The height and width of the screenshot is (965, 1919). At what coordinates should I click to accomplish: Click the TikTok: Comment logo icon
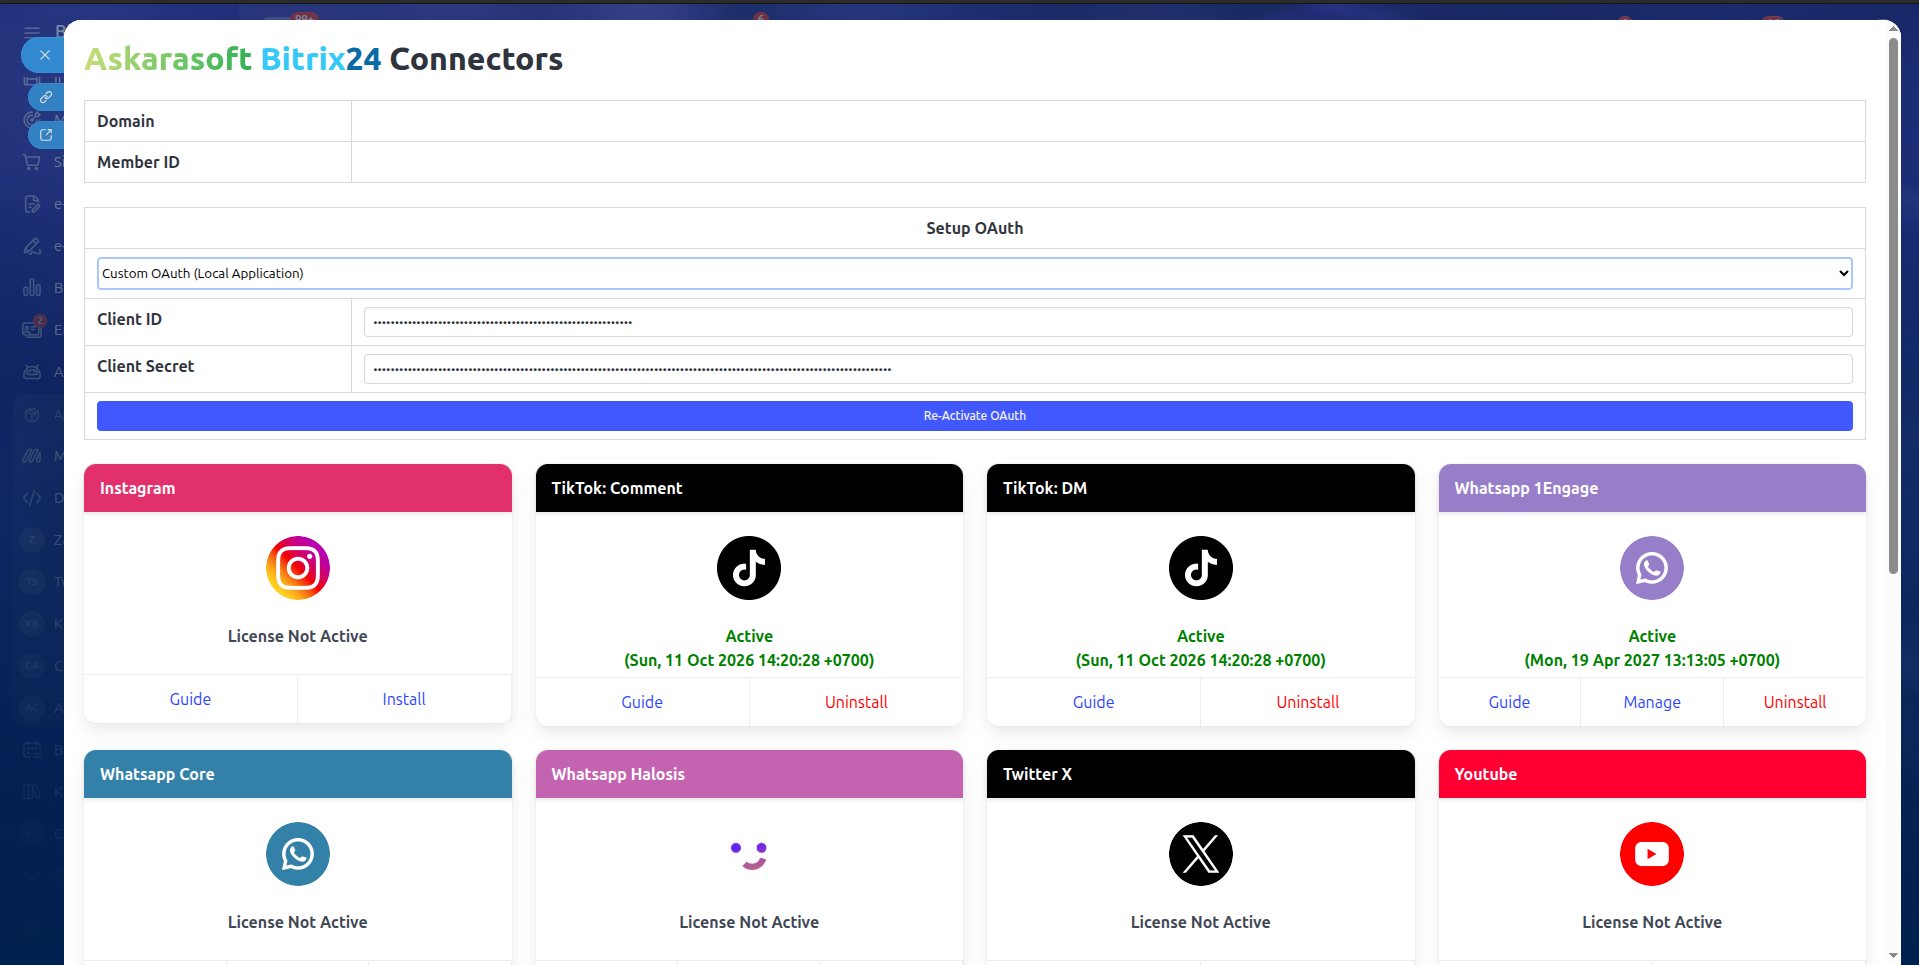(x=749, y=568)
